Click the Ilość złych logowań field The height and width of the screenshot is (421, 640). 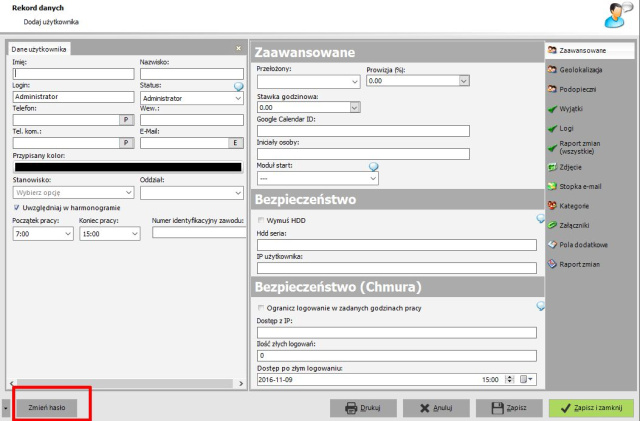pos(397,356)
